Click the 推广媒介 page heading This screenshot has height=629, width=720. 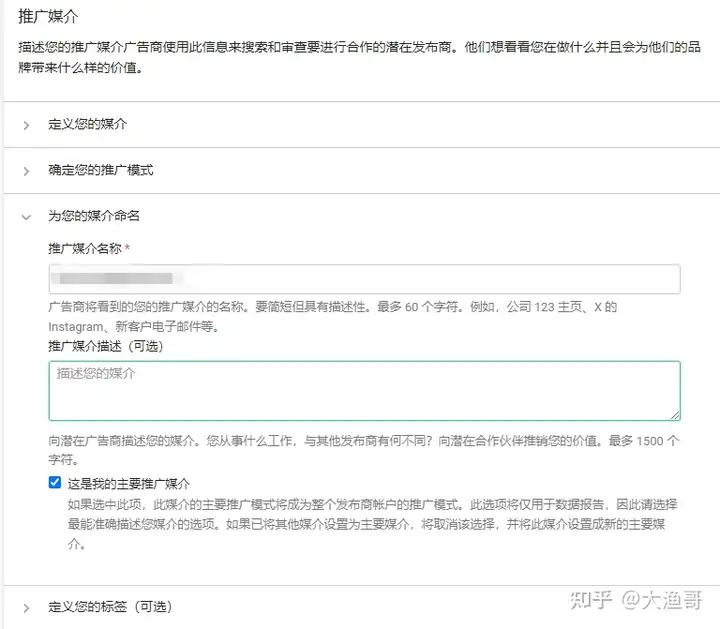[48, 17]
